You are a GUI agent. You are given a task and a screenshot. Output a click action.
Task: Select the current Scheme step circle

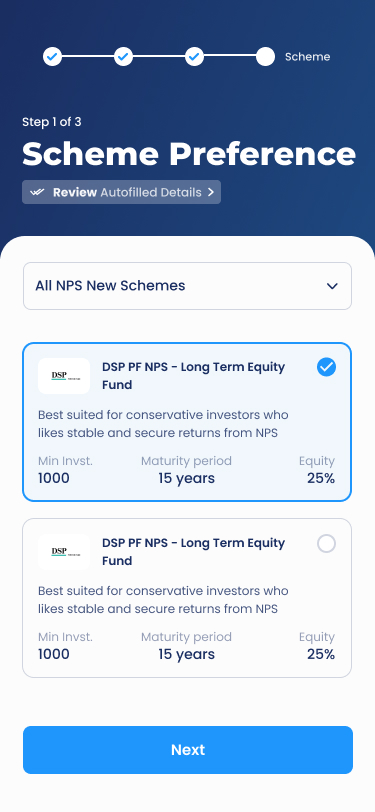pyautogui.click(x=265, y=56)
